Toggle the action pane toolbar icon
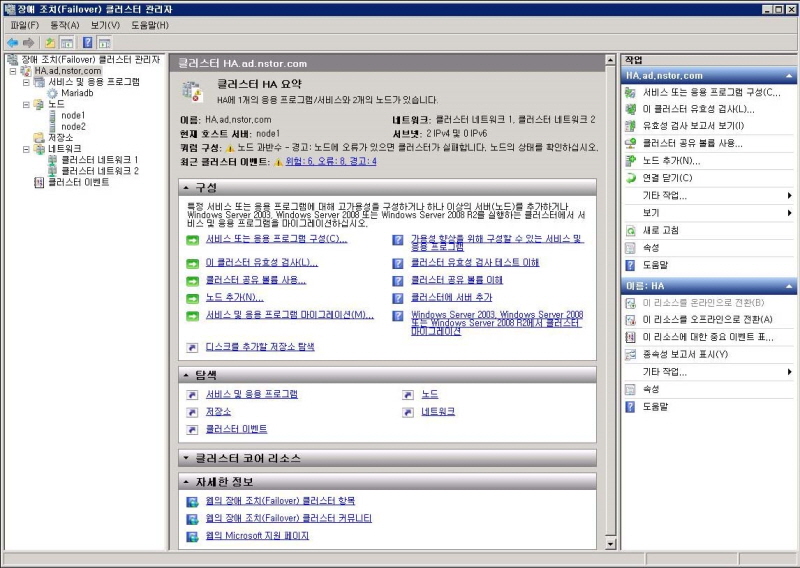Screen dimensions: 800x568 pyautogui.click(x=104, y=43)
